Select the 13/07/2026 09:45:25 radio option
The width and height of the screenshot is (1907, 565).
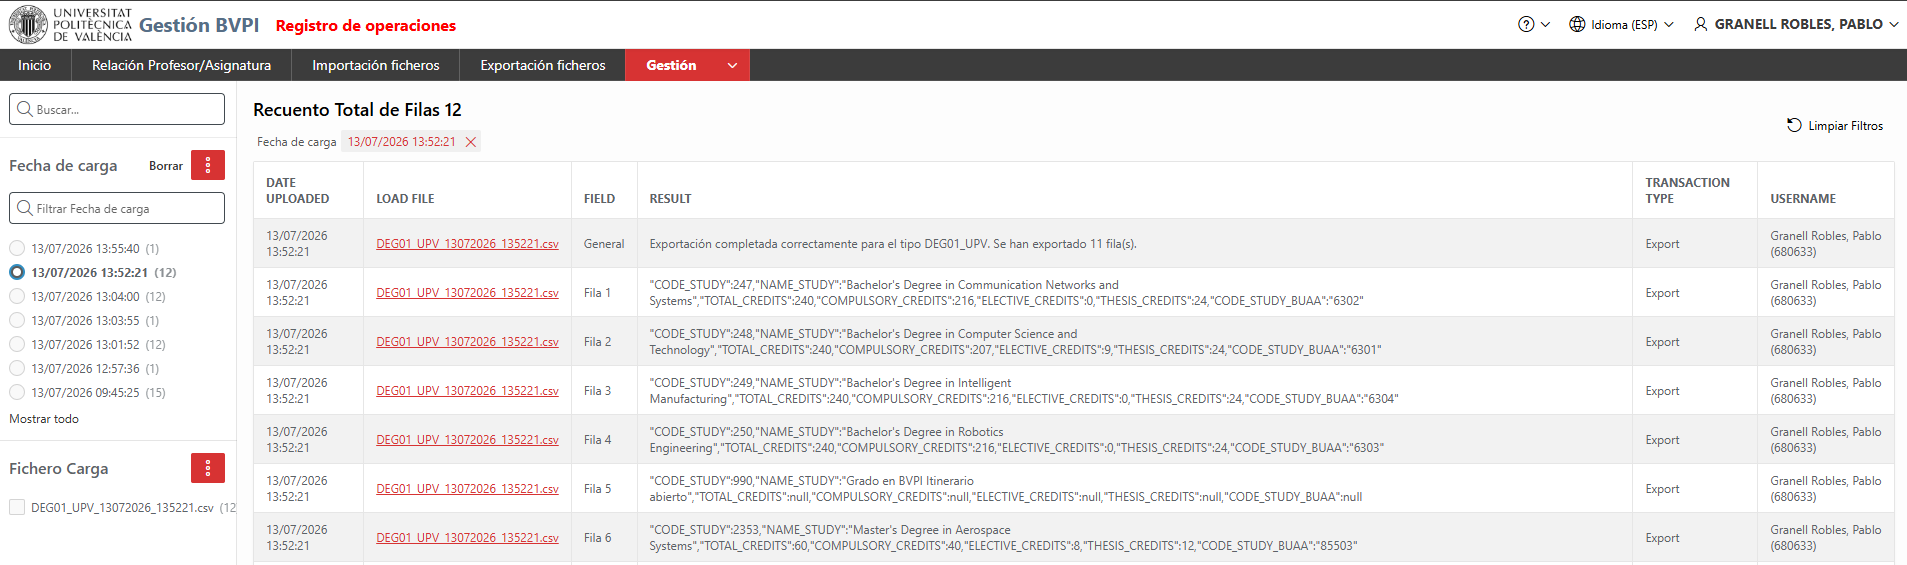[17, 392]
